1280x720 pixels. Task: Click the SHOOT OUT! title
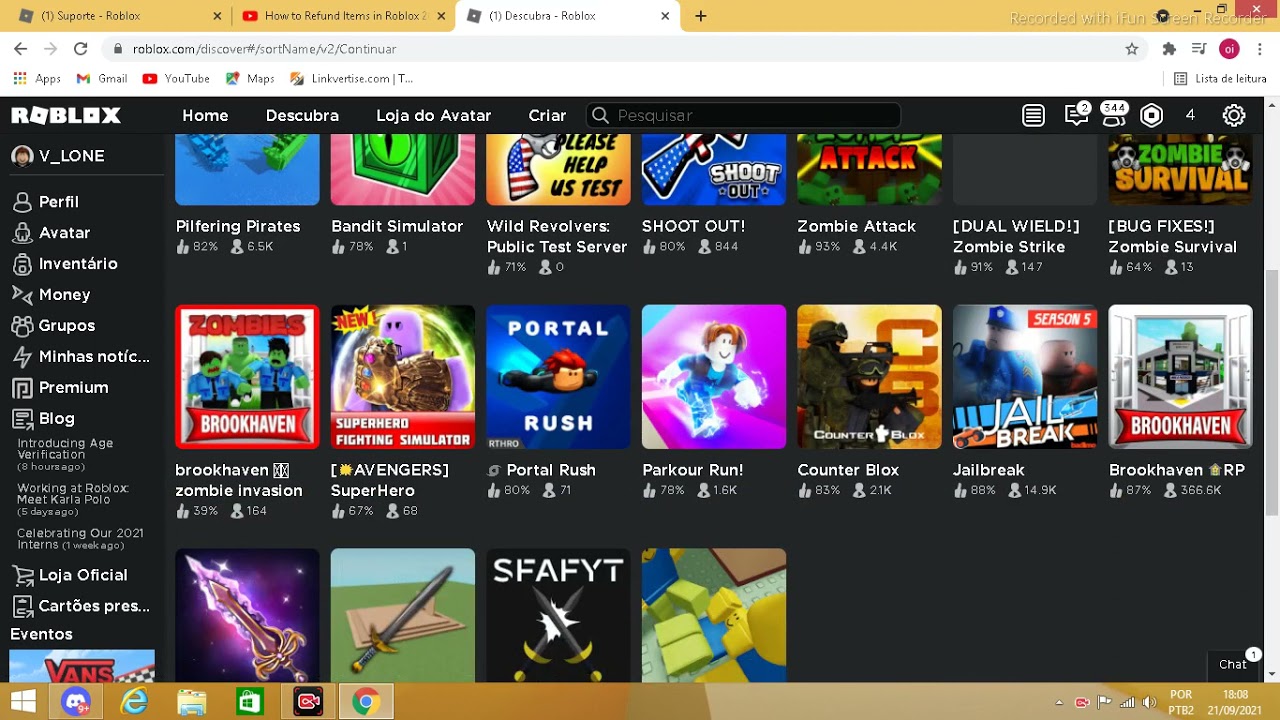click(693, 227)
